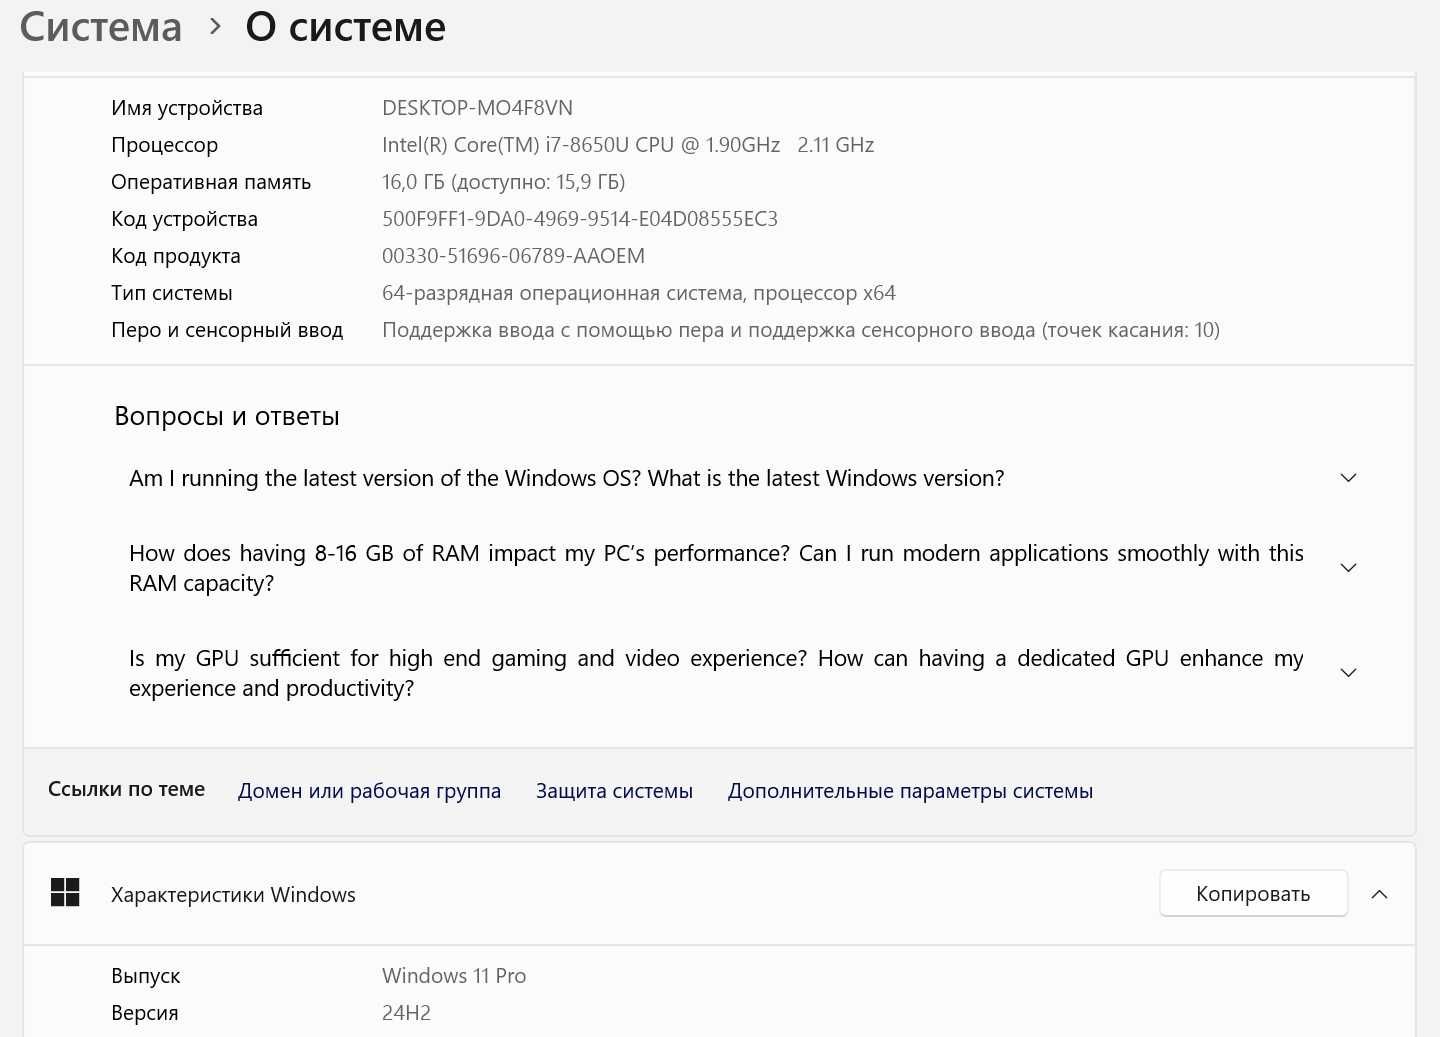Click the Процессор label

click(x=164, y=145)
